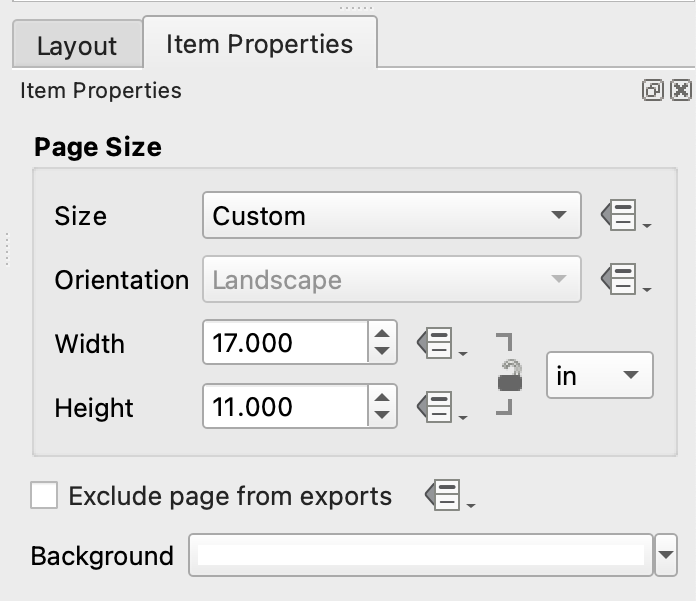Switch to the Layout tab
Viewport: 696px width, 601px height.
click(76, 46)
